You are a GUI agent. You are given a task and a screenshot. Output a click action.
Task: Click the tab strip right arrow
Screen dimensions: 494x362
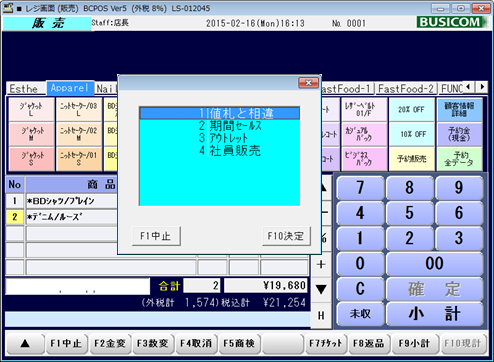click(x=482, y=87)
